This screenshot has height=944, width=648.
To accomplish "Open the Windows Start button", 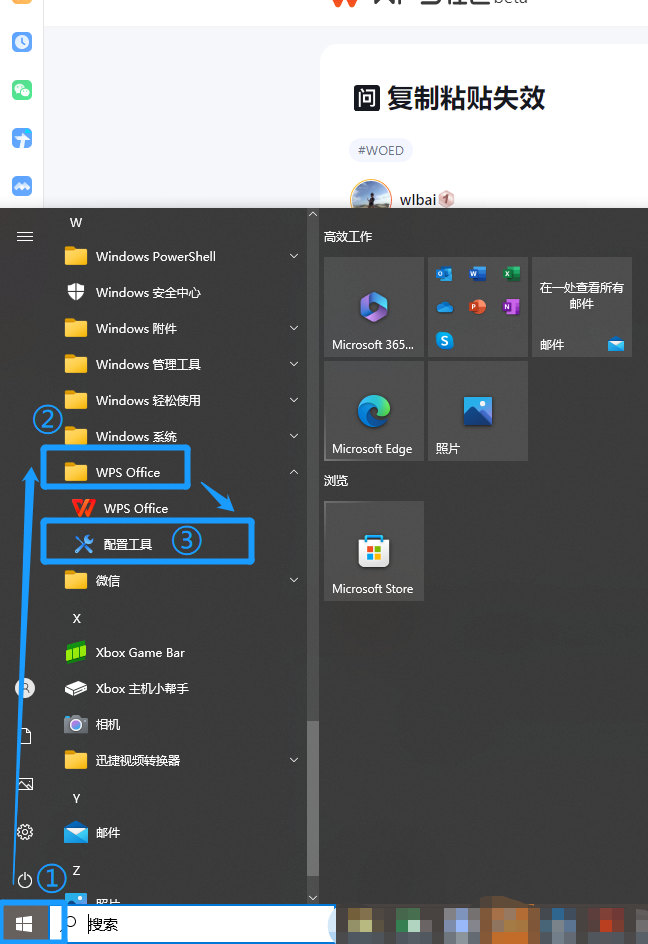I will 24,923.
